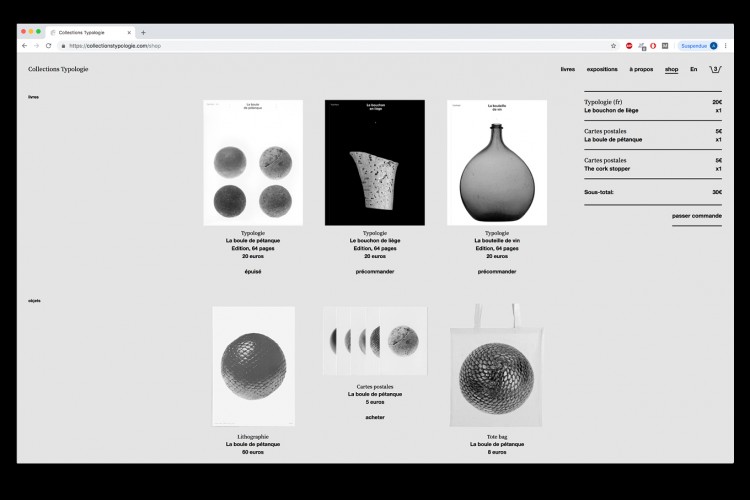
Task: Preorder Le bouchon de liège book
Action: (375, 271)
